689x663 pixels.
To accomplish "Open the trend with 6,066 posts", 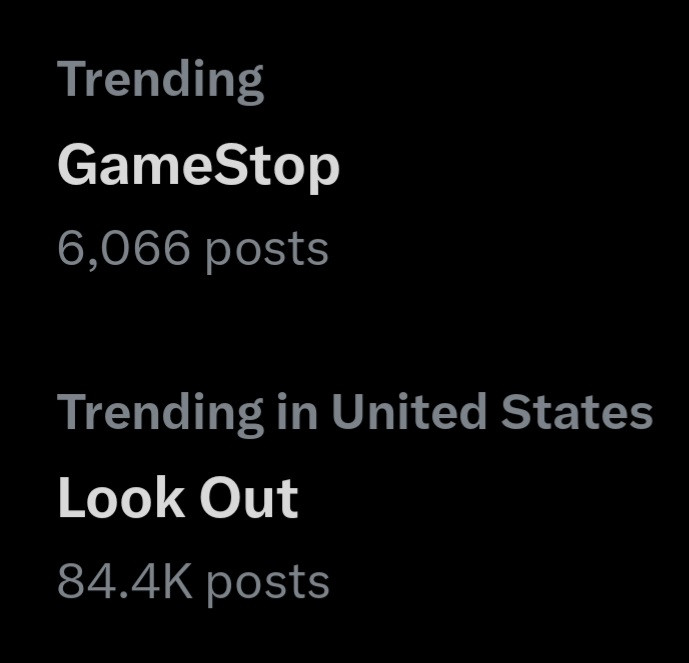I will point(198,166).
